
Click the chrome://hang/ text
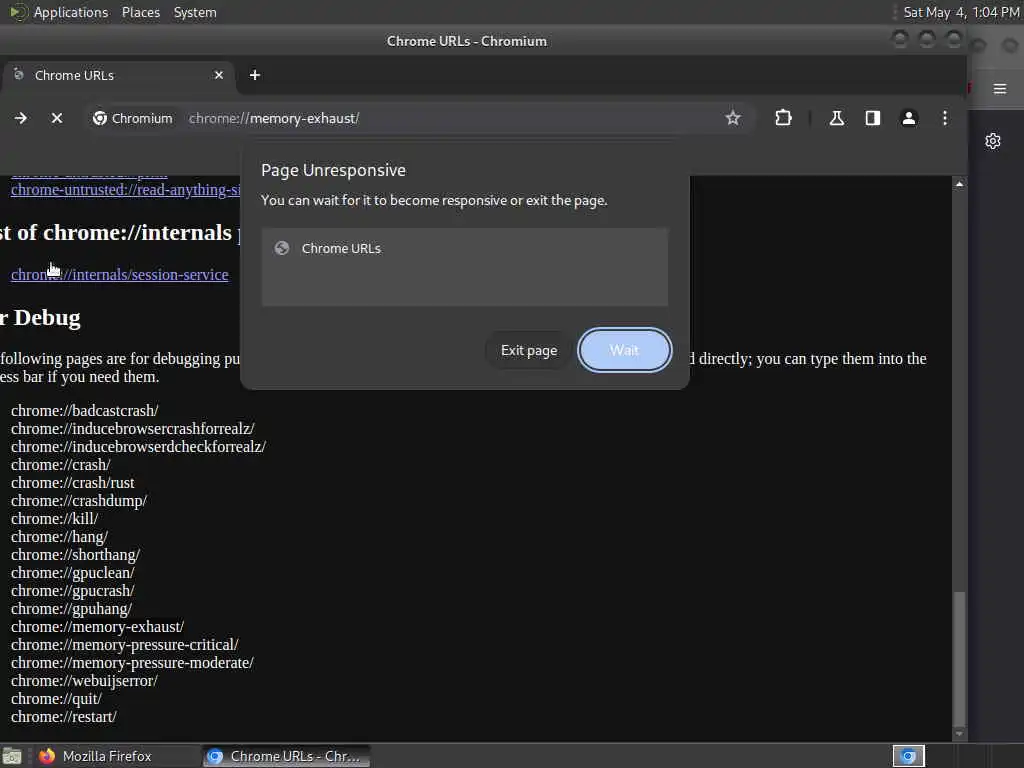click(x=59, y=537)
